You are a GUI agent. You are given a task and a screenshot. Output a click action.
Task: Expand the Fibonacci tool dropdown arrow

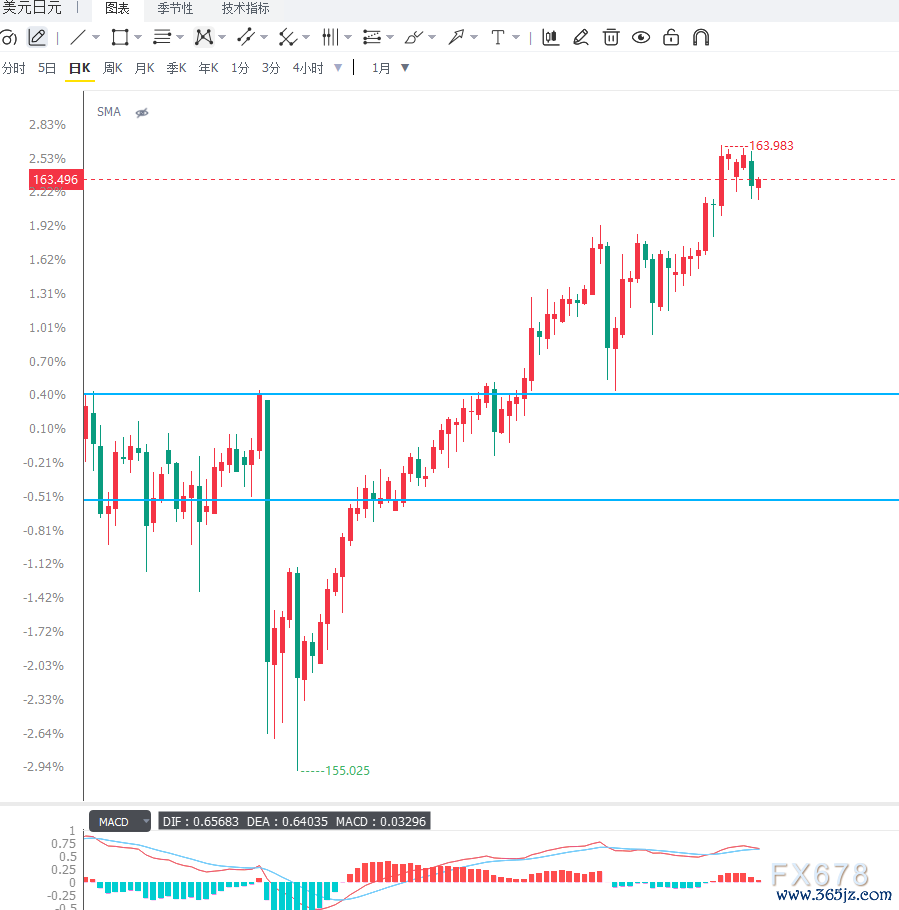tap(390, 38)
